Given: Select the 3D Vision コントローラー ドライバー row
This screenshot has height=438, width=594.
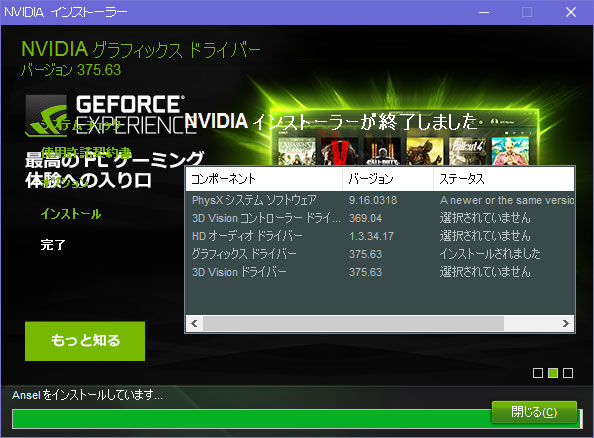Looking at the screenshot, I should click(x=380, y=218).
